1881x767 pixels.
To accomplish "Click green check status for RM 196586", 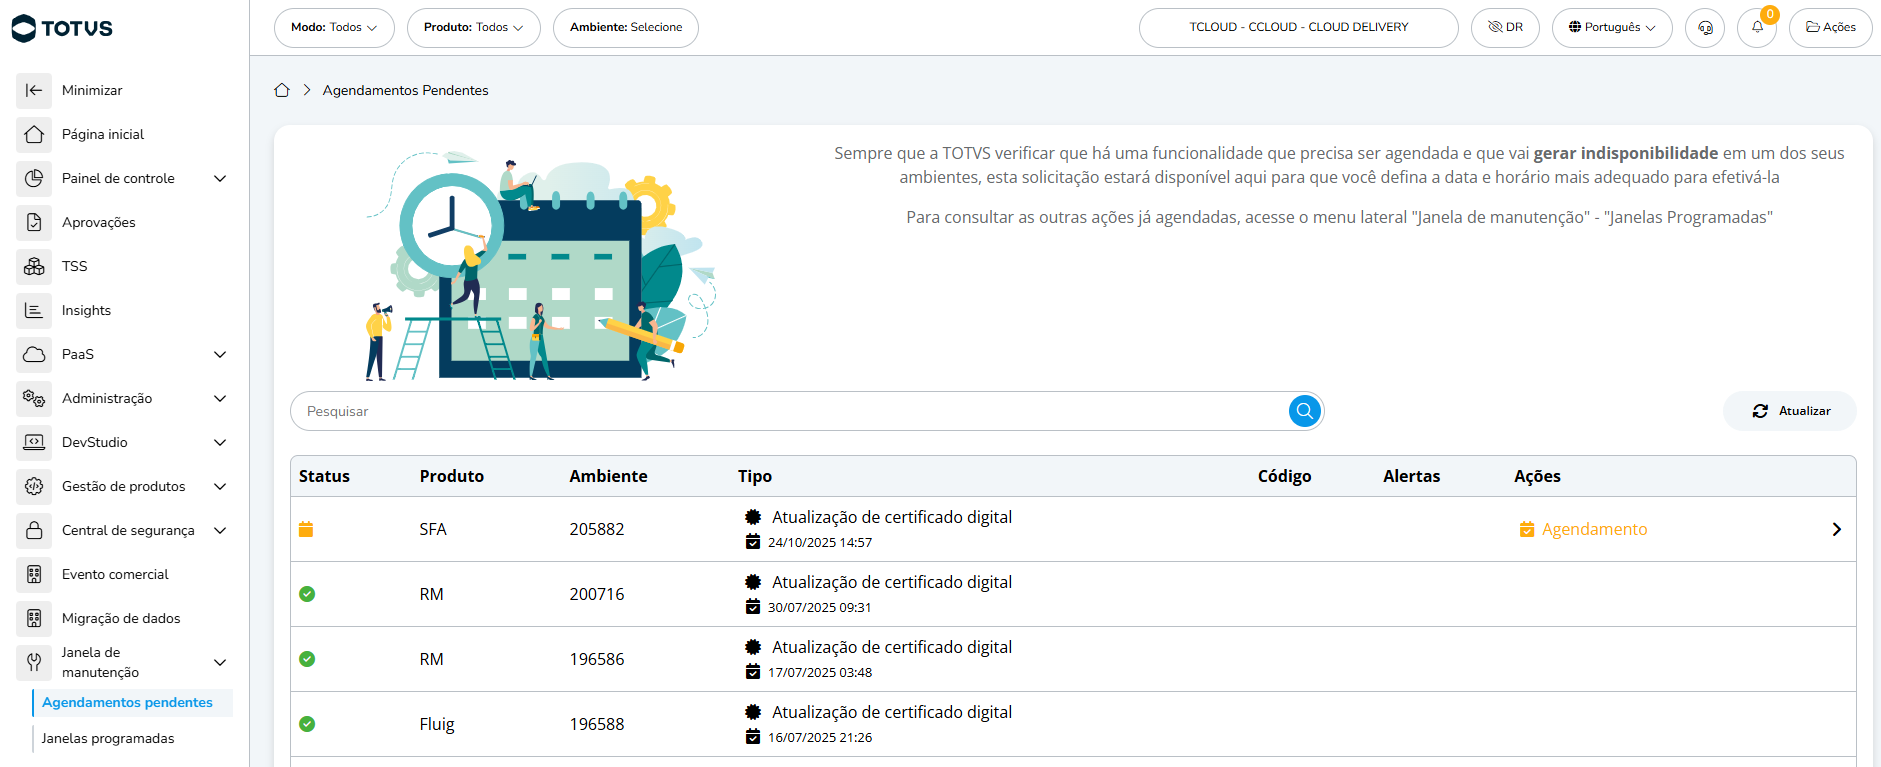I will pos(307,659).
